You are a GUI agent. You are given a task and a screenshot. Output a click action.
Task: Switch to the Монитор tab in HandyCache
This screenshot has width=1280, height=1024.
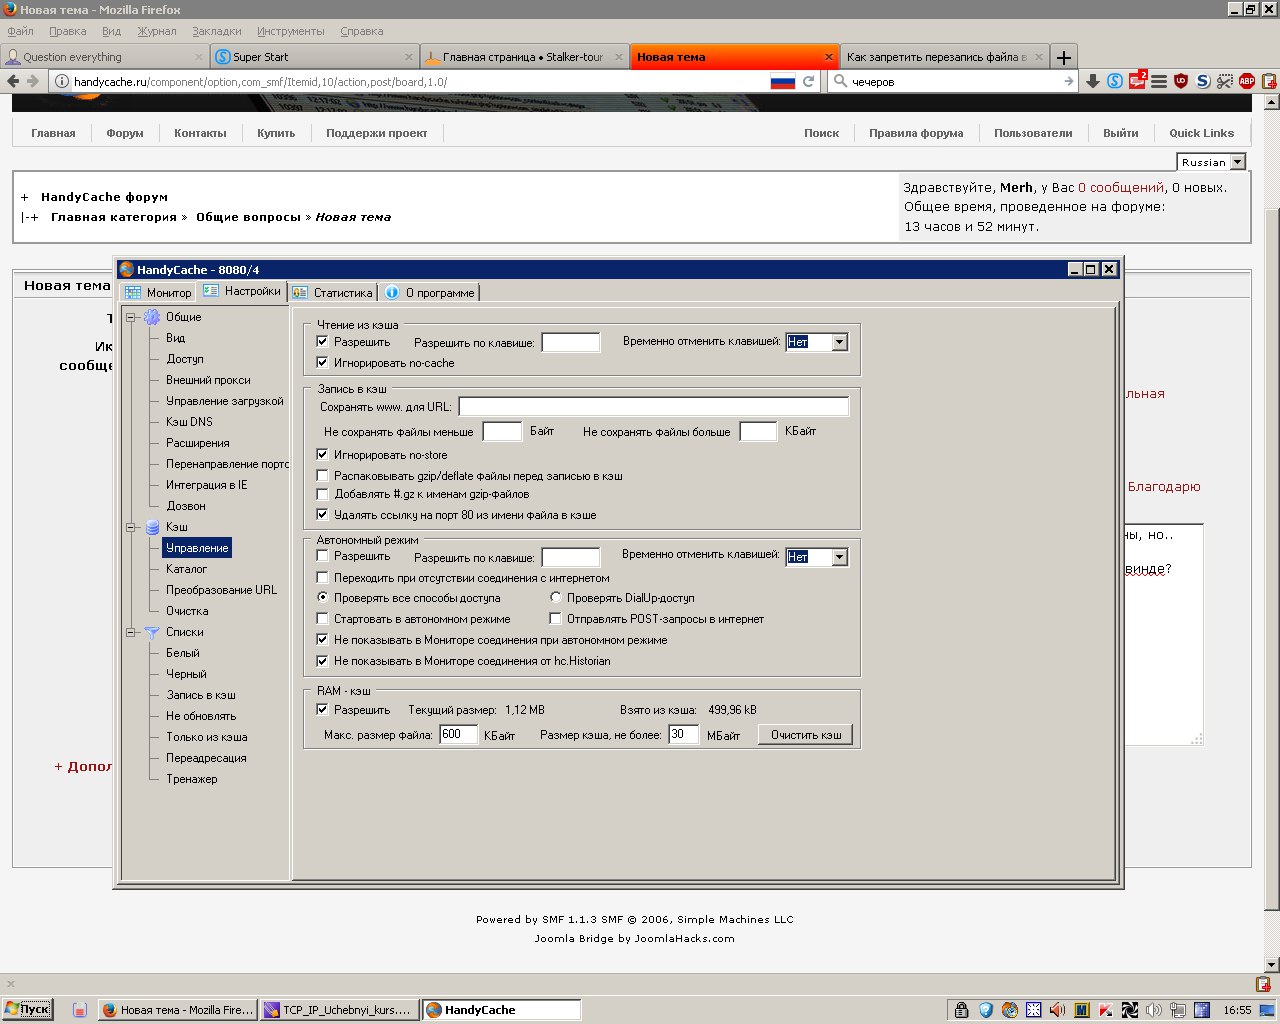point(158,293)
